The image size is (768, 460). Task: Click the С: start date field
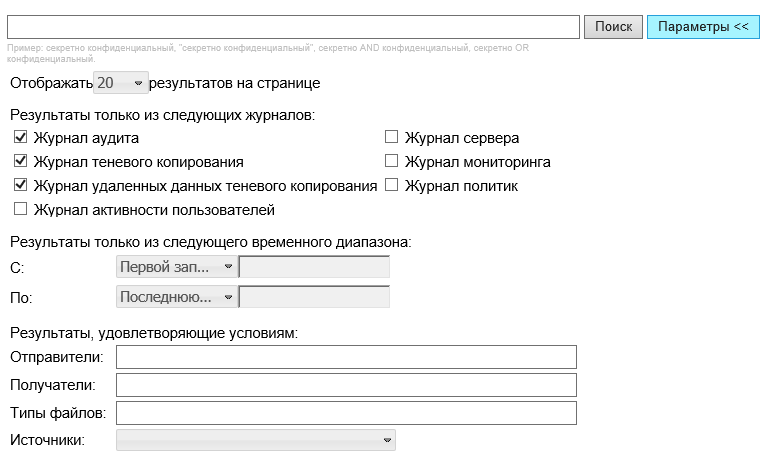point(314,267)
